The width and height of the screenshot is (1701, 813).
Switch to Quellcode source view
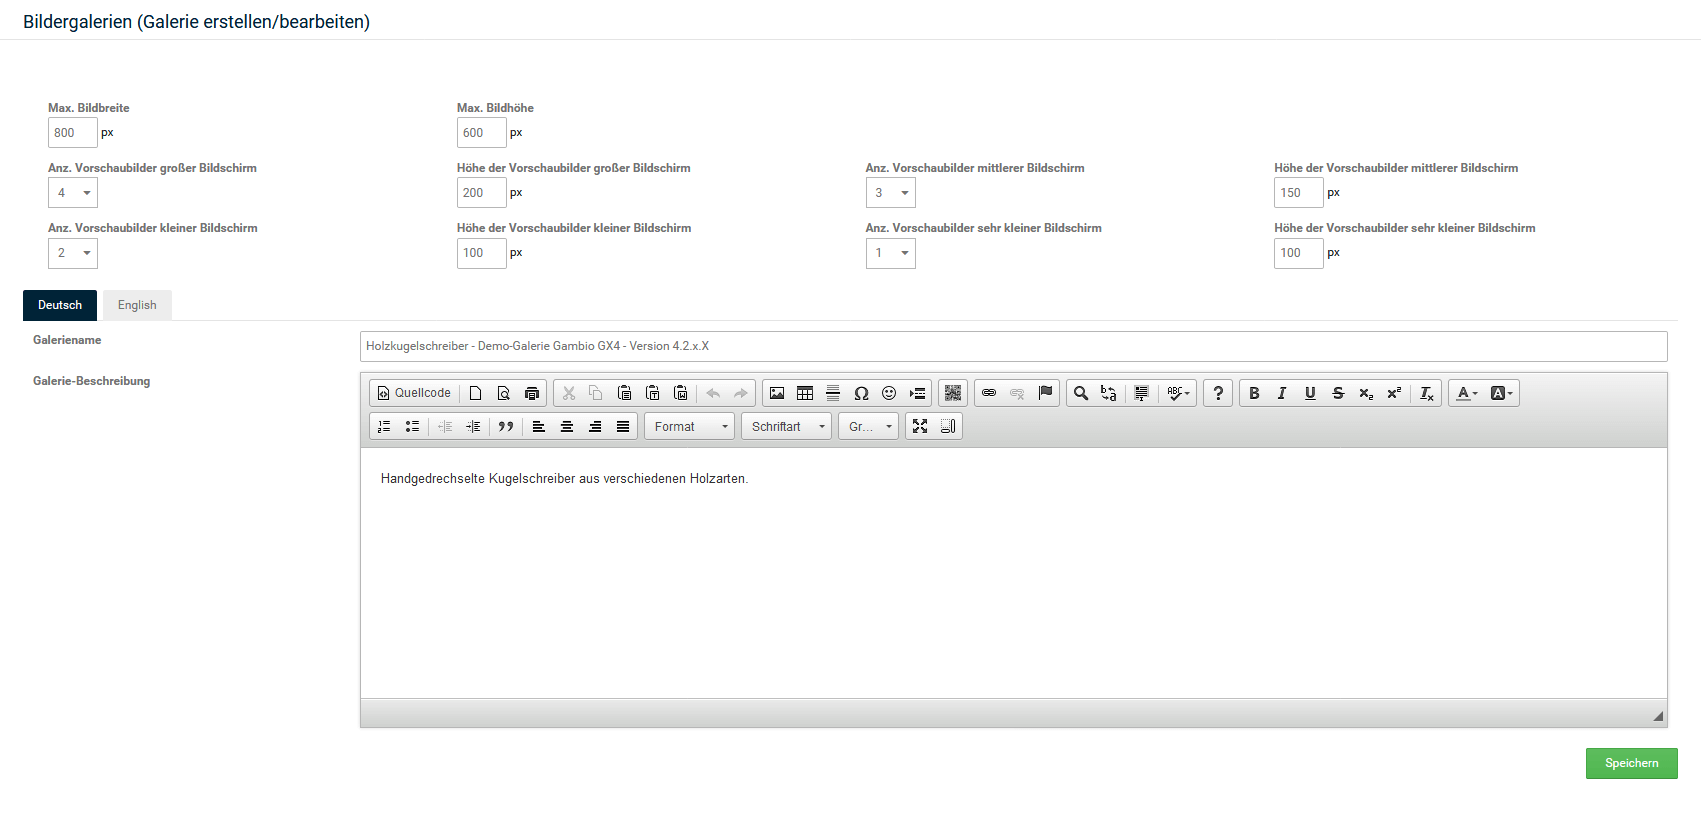414,393
